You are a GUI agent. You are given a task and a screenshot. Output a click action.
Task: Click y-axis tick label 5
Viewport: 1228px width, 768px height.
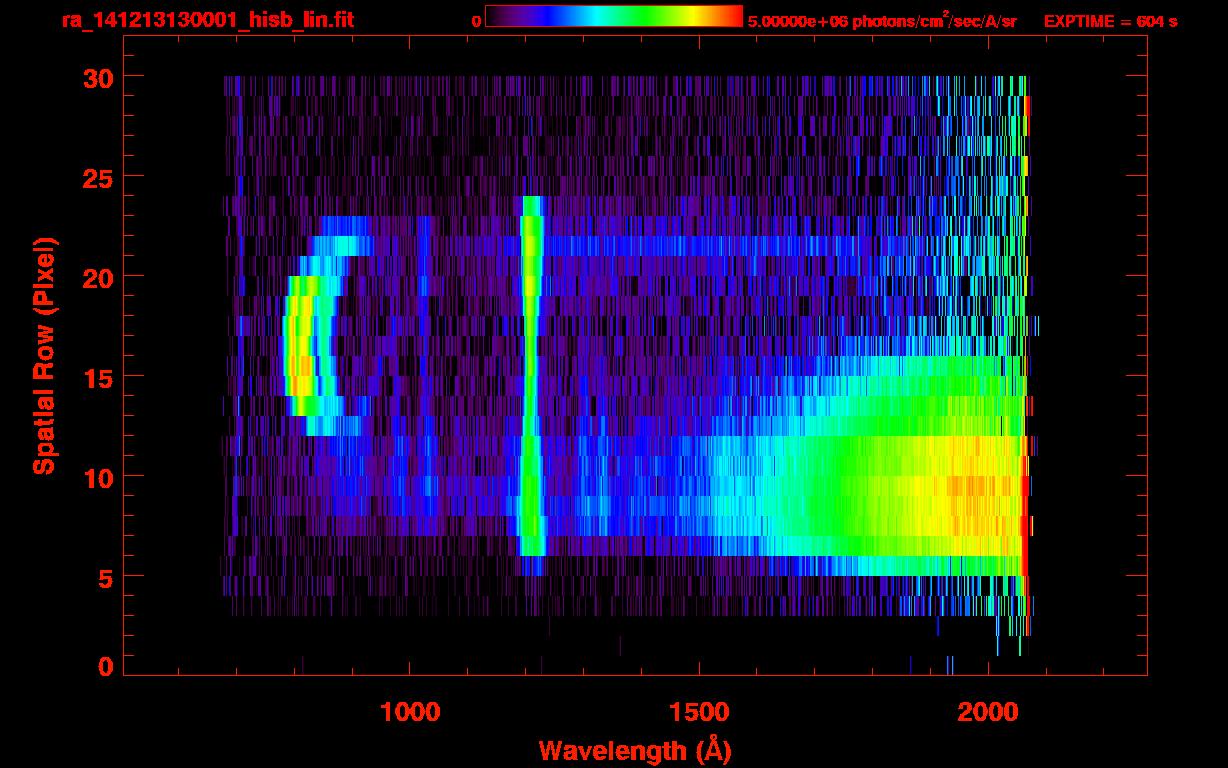[106, 577]
